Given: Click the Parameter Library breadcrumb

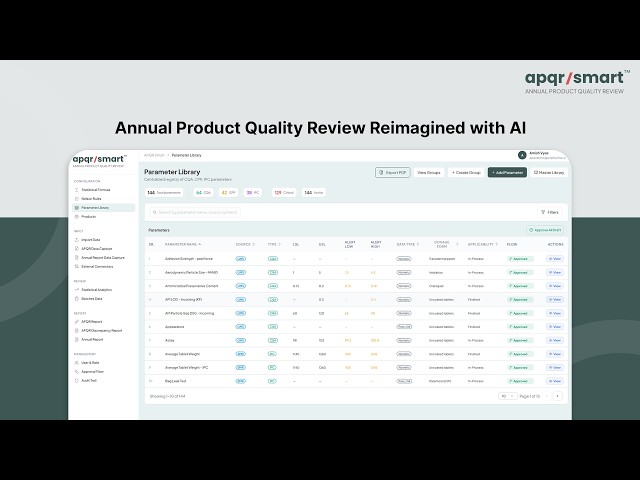Looking at the screenshot, I should (x=186, y=156).
